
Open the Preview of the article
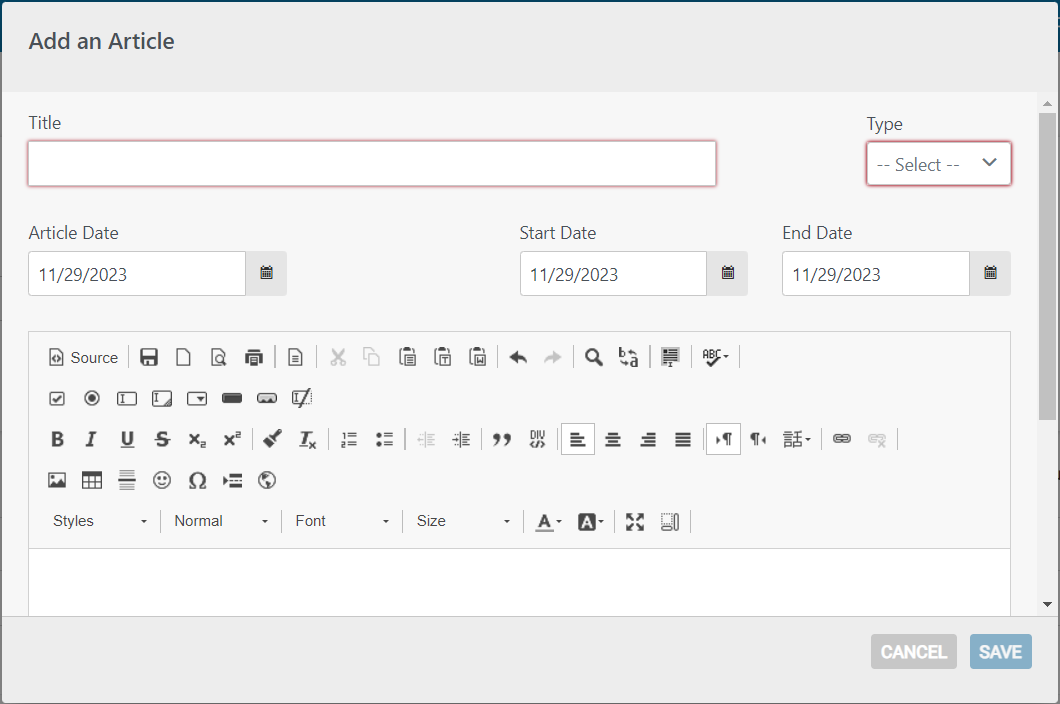click(218, 357)
